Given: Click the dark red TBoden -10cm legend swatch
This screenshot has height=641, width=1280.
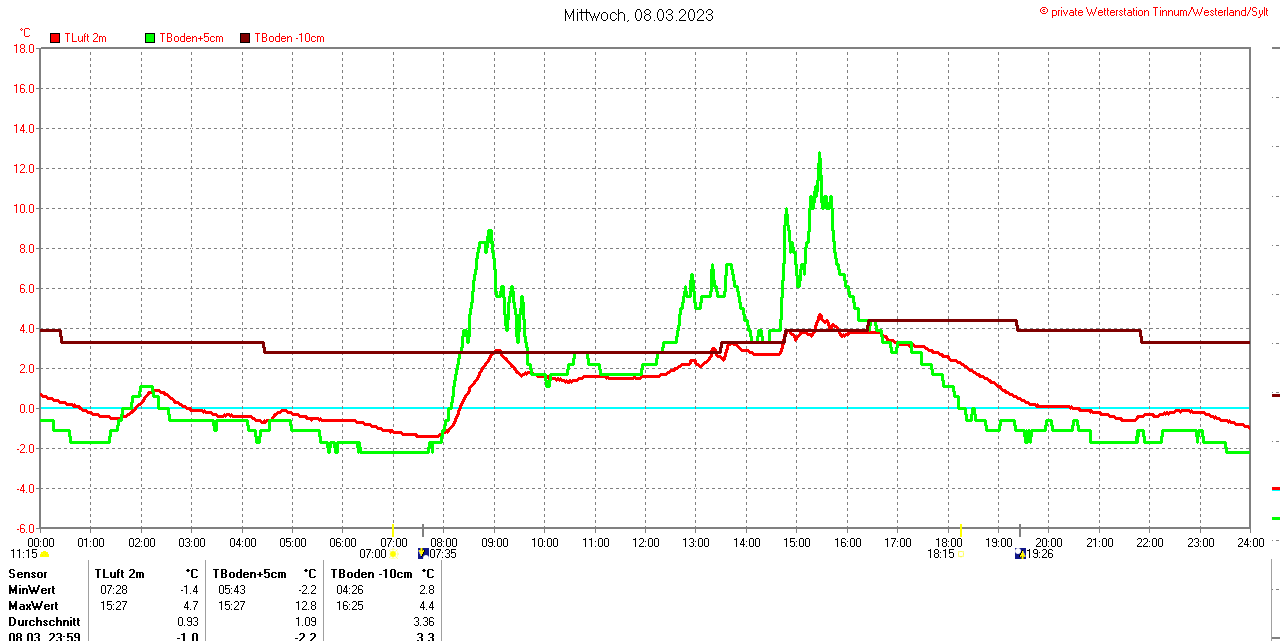Looking at the screenshot, I should tap(245, 38).
